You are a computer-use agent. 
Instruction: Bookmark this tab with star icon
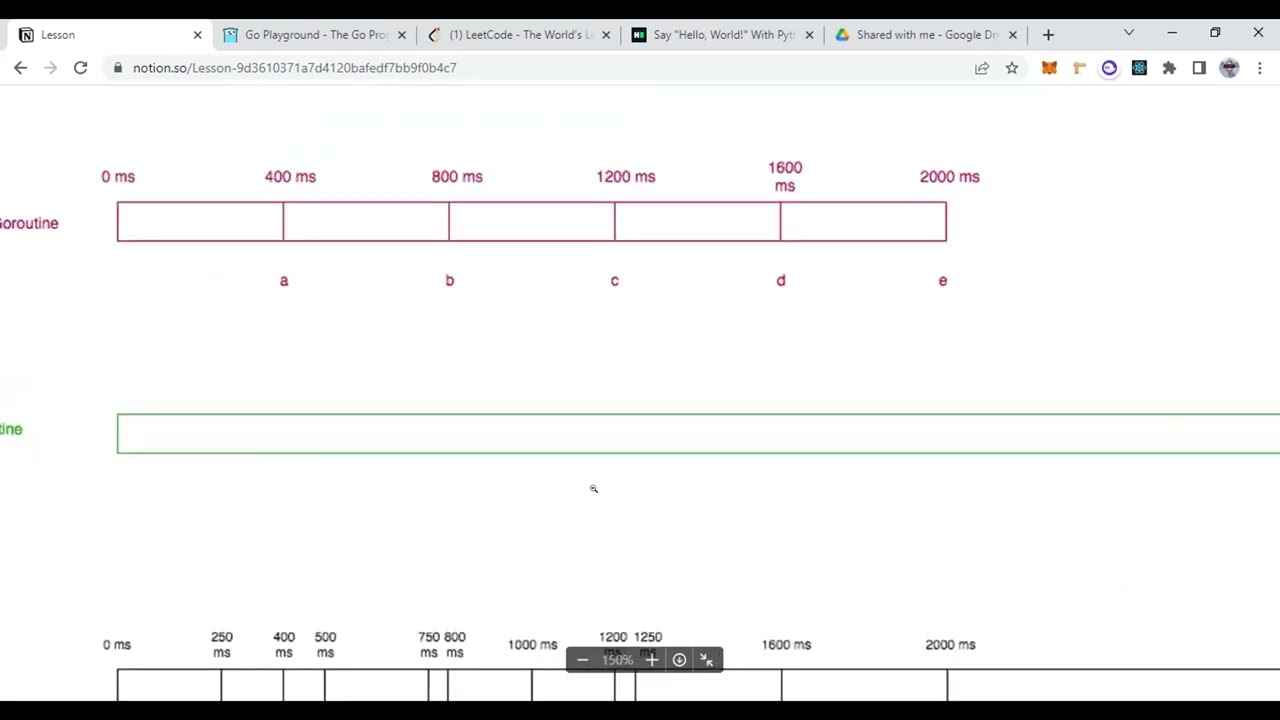click(x=1012, y=68)
